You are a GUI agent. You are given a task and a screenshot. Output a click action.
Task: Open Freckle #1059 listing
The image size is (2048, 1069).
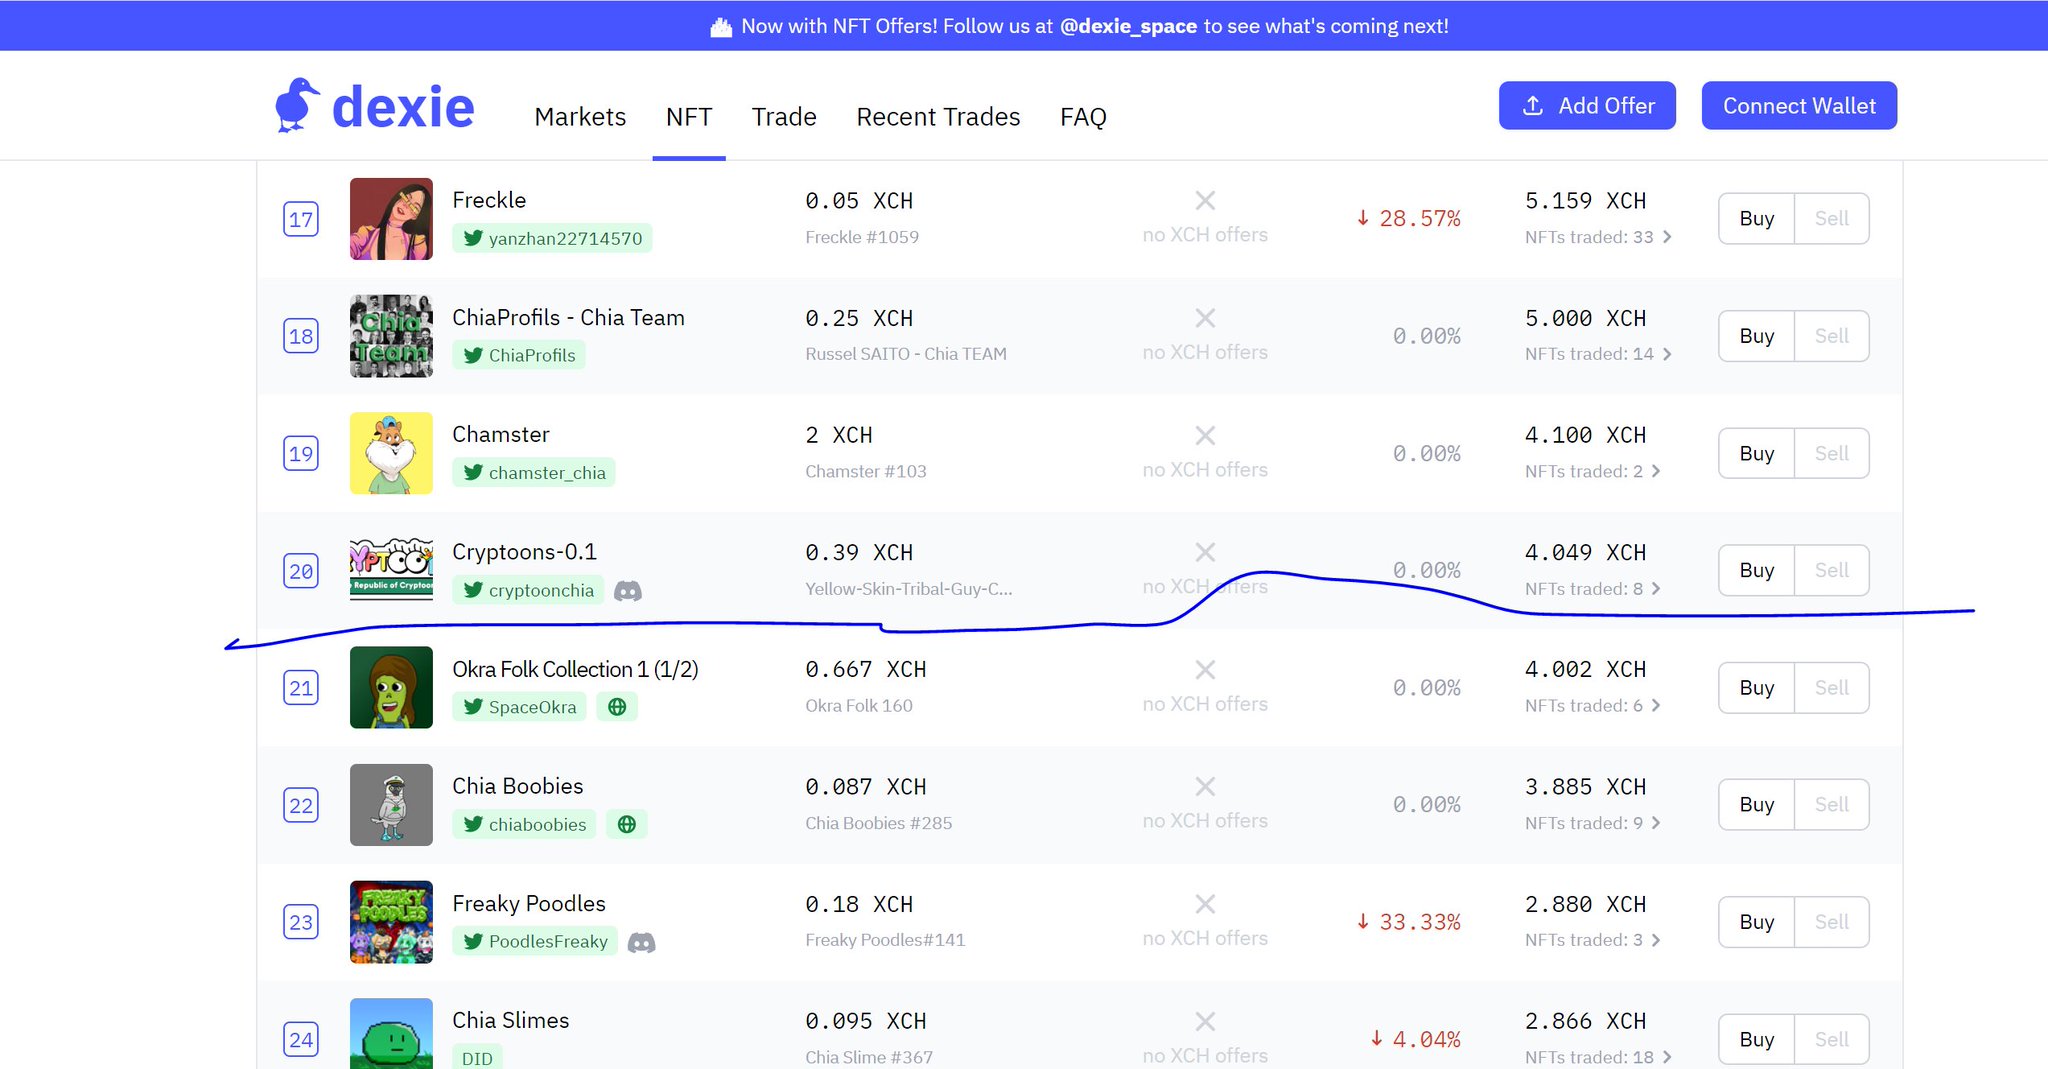[x=862, y=237]
